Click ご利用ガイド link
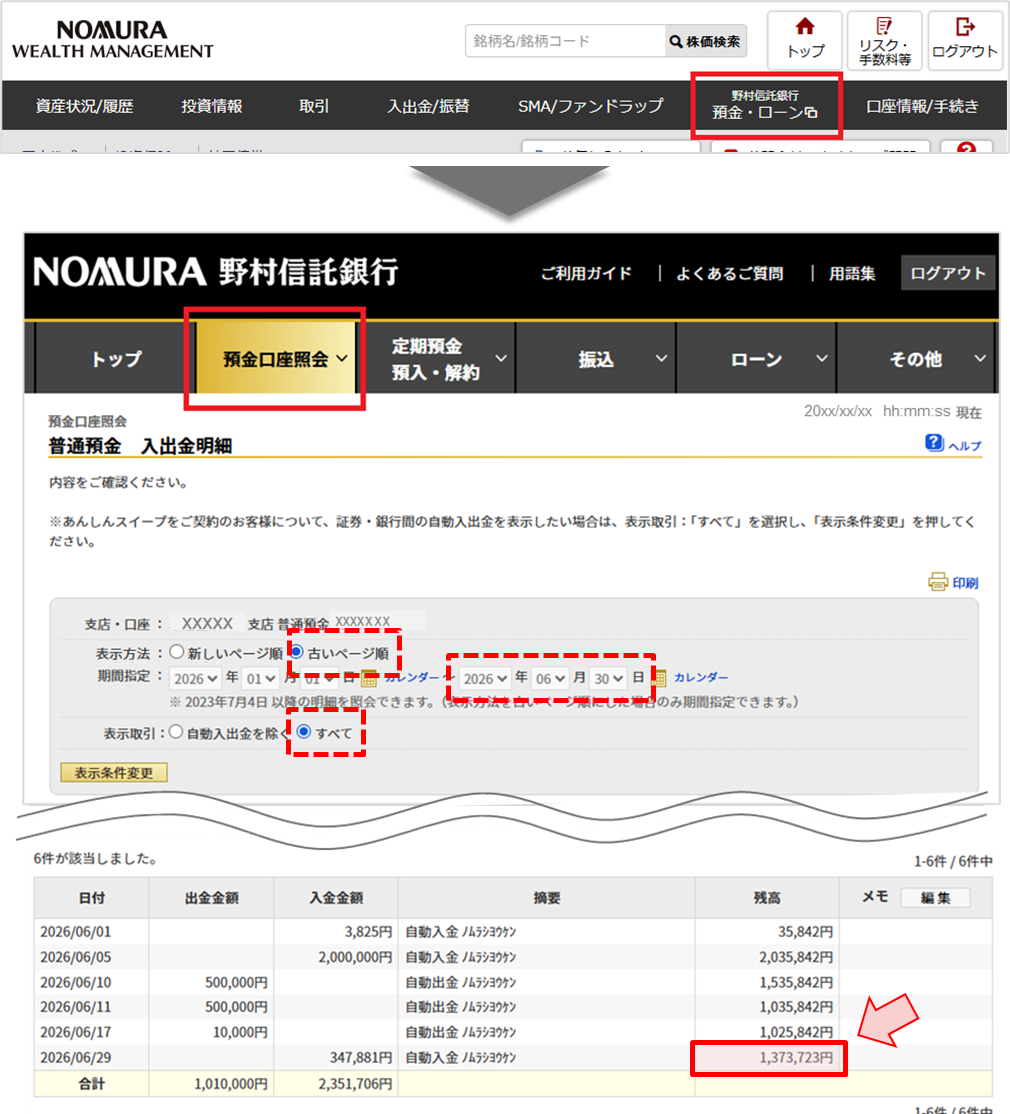The width and height of the screenshot is (1010, 1114). point(586,274)
